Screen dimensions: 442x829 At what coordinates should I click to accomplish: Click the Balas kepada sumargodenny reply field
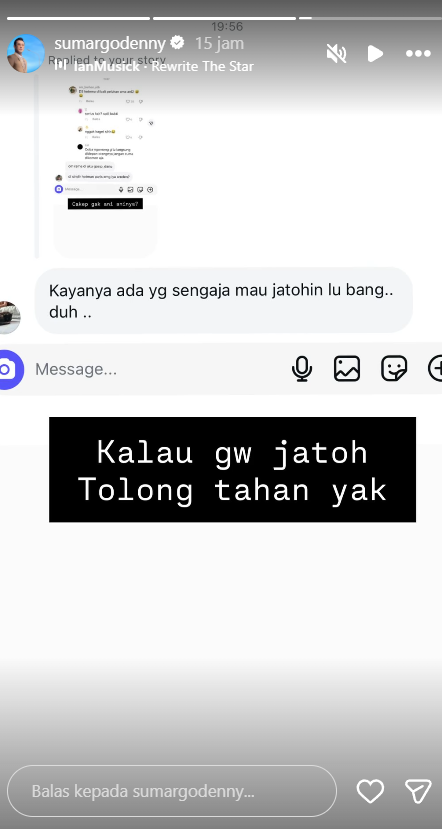point(172,791)
